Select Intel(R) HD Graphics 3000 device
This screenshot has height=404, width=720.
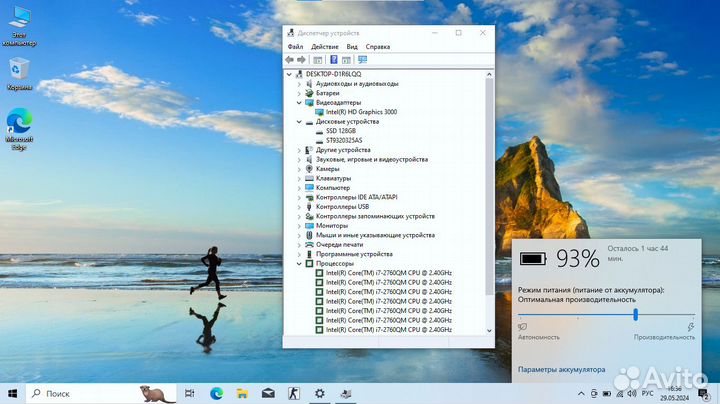point(360,112)
